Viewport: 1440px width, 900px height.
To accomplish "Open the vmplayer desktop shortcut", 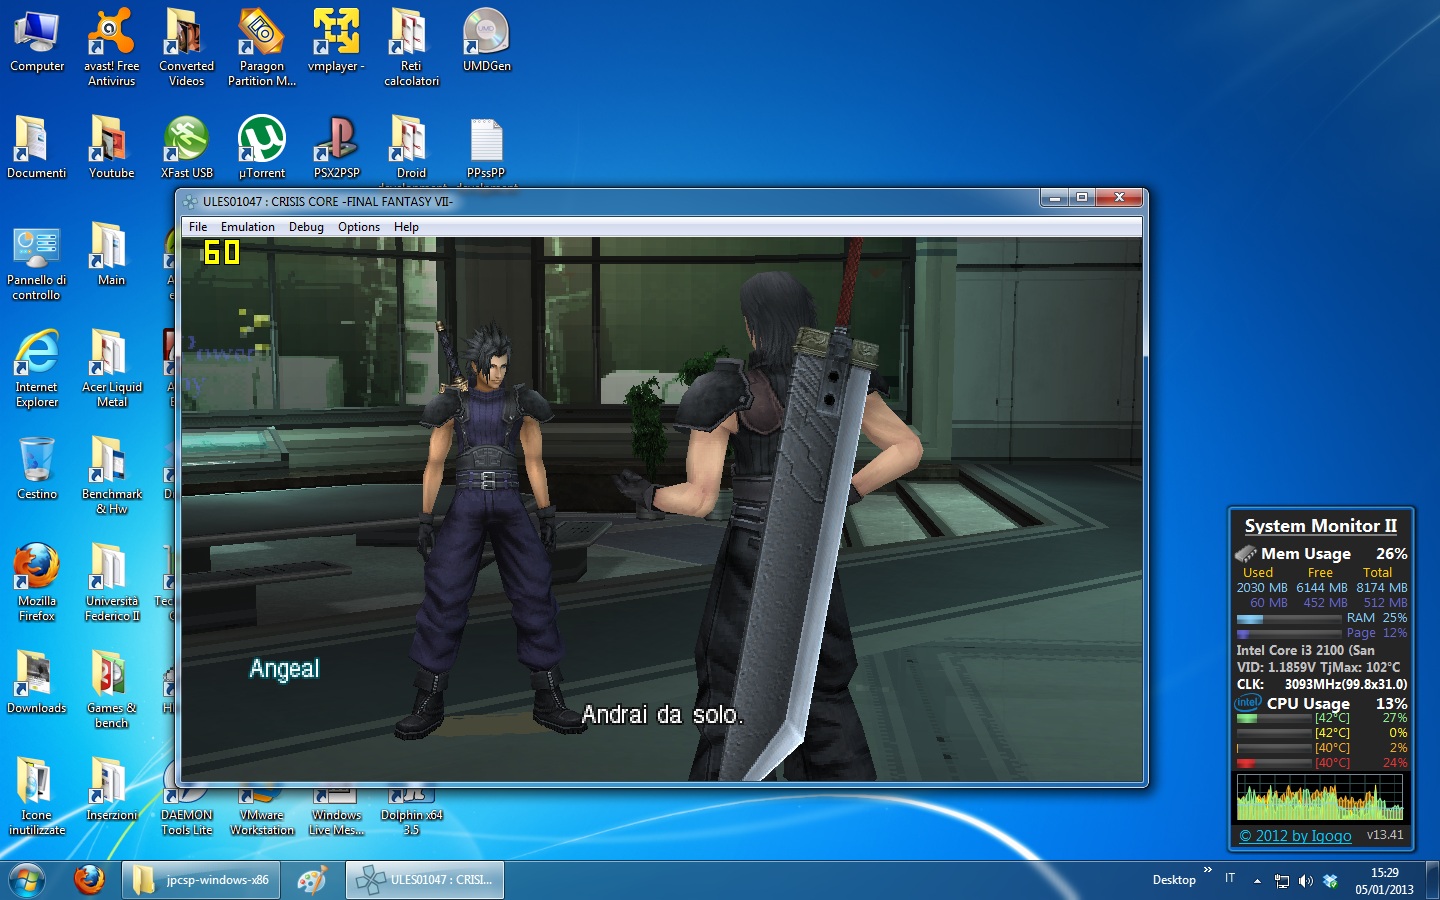I will (x=336, y=34).
